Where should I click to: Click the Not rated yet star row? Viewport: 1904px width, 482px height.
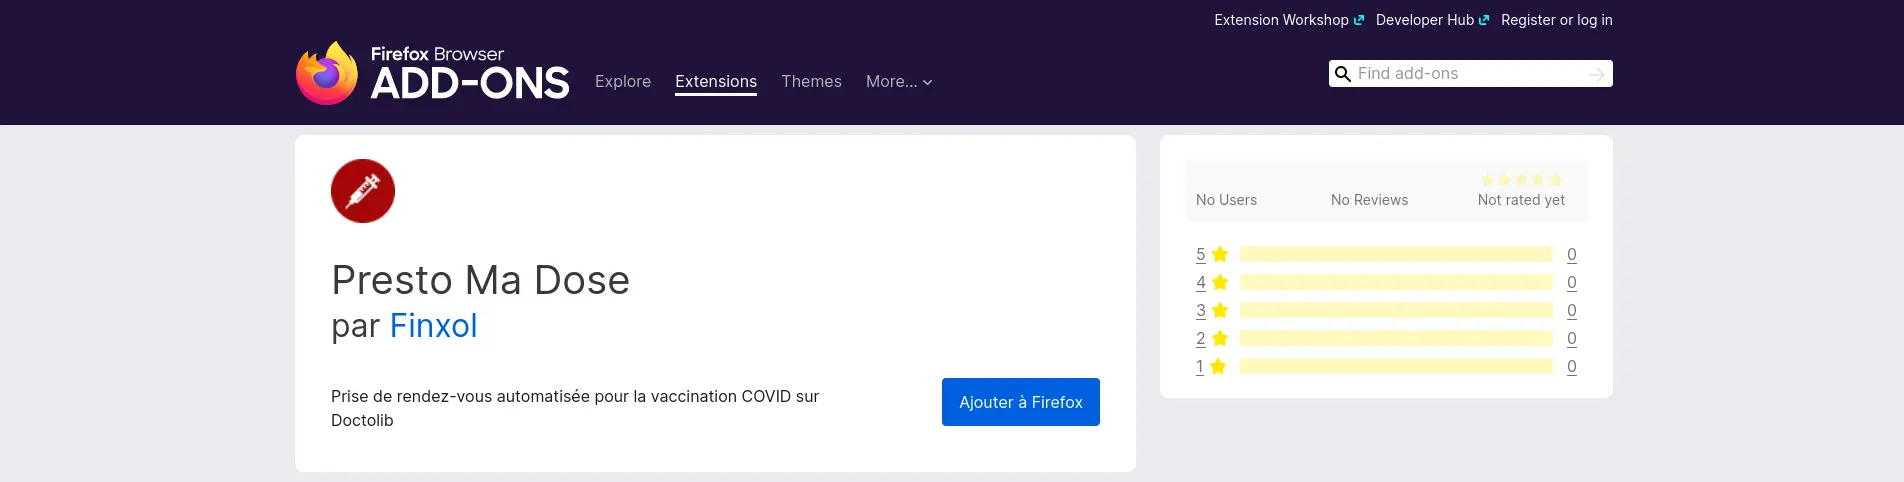[1521, 180]
